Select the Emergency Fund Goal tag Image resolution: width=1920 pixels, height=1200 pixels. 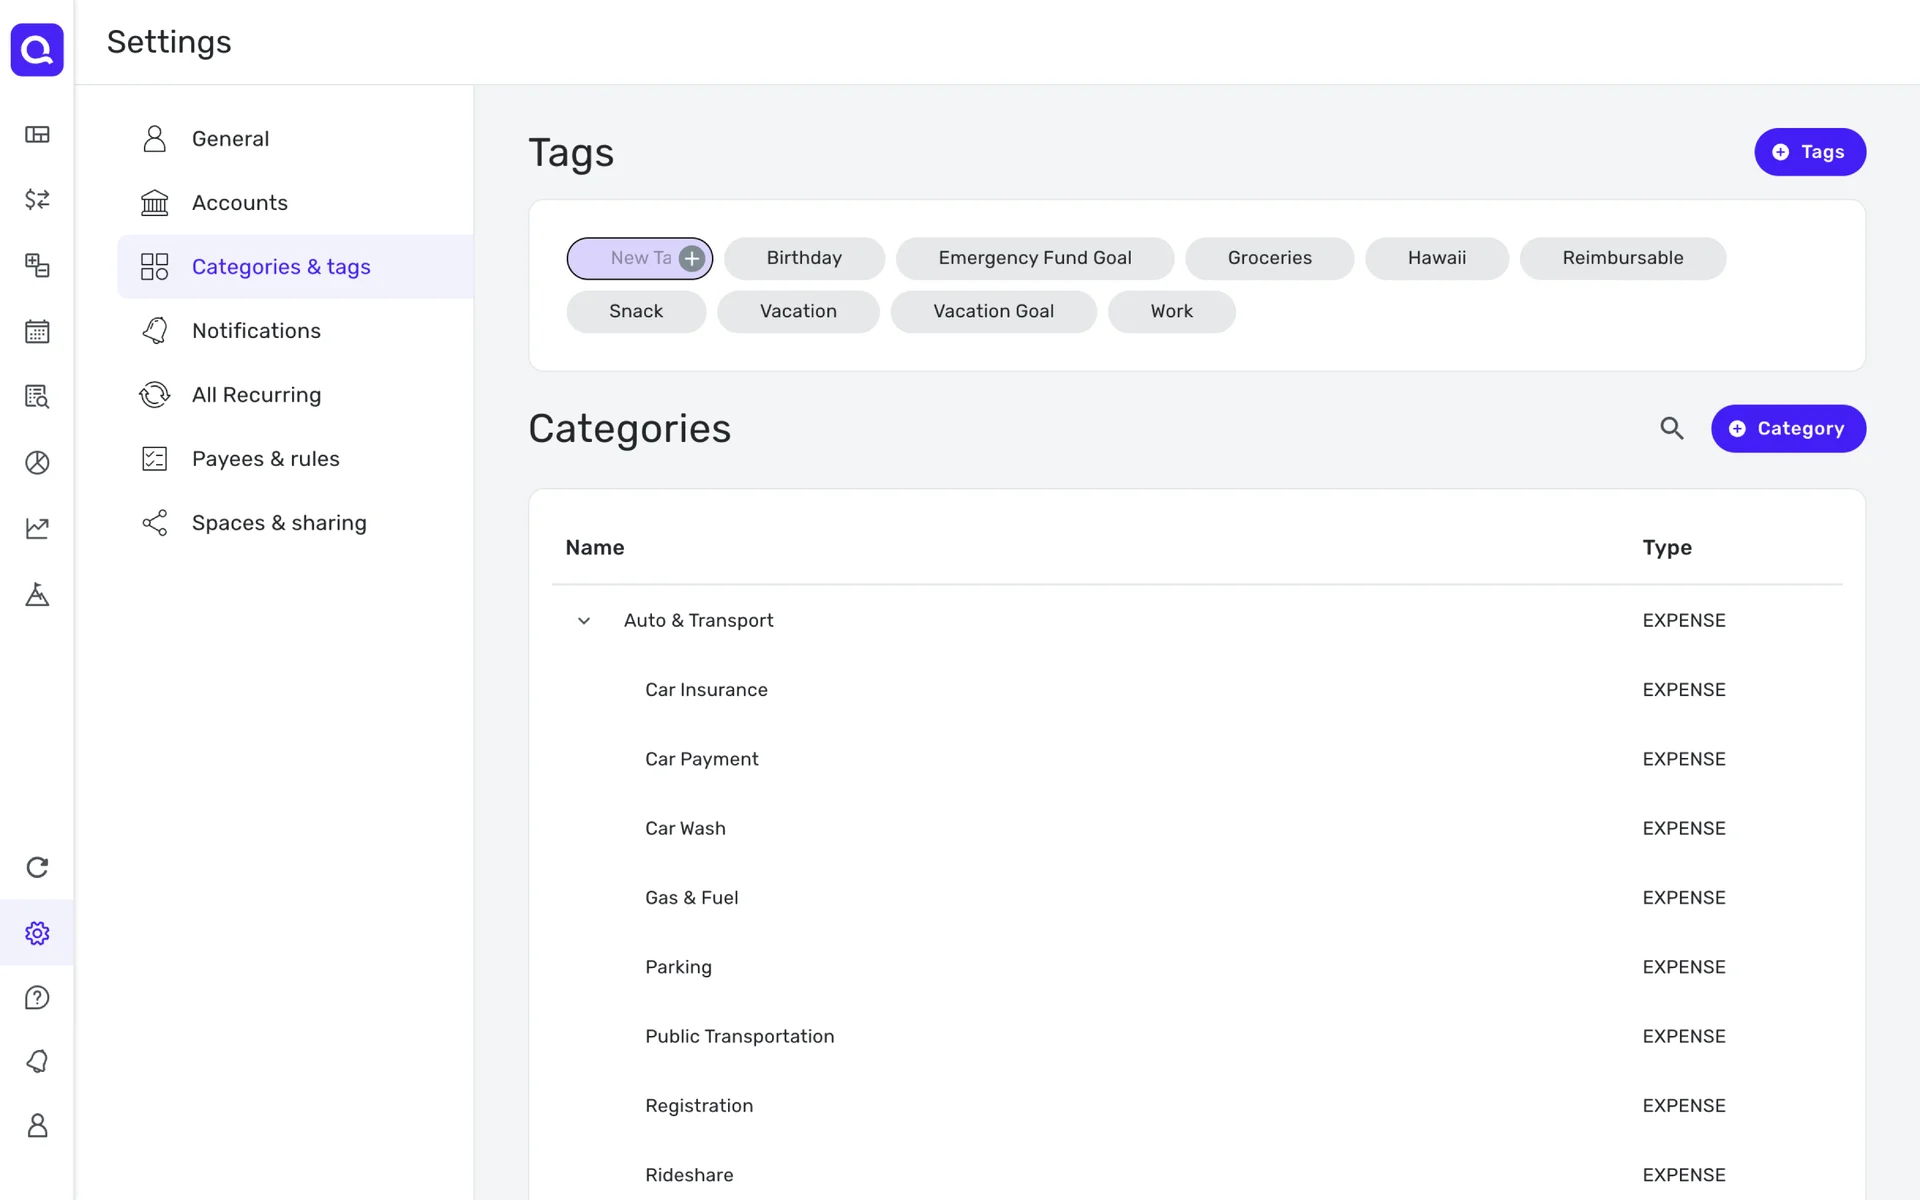tap(1034, 258)
